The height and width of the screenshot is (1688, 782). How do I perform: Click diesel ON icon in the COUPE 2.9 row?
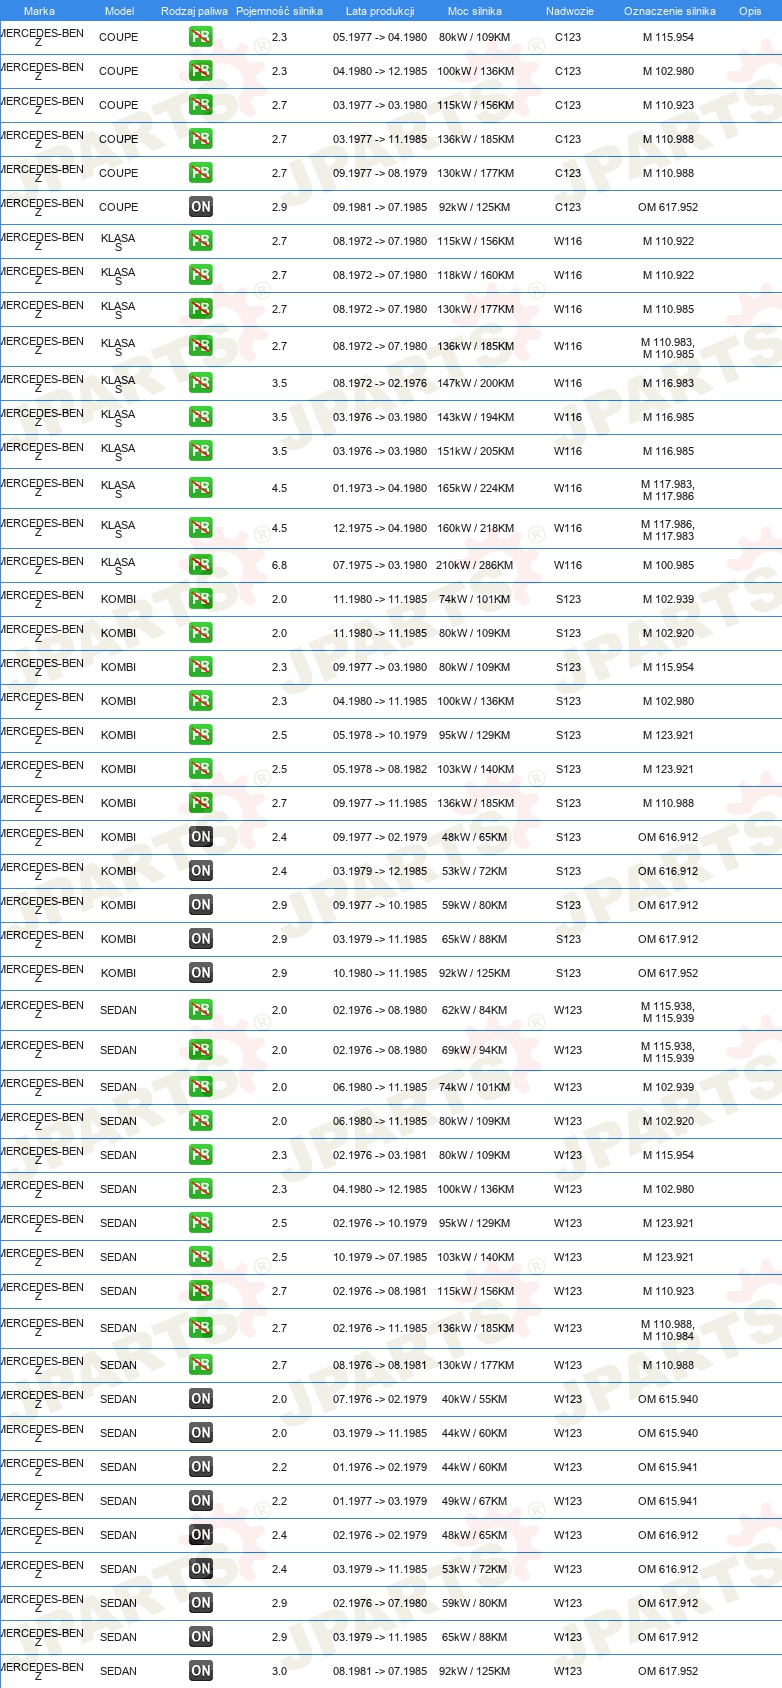[x=201, y=207]
